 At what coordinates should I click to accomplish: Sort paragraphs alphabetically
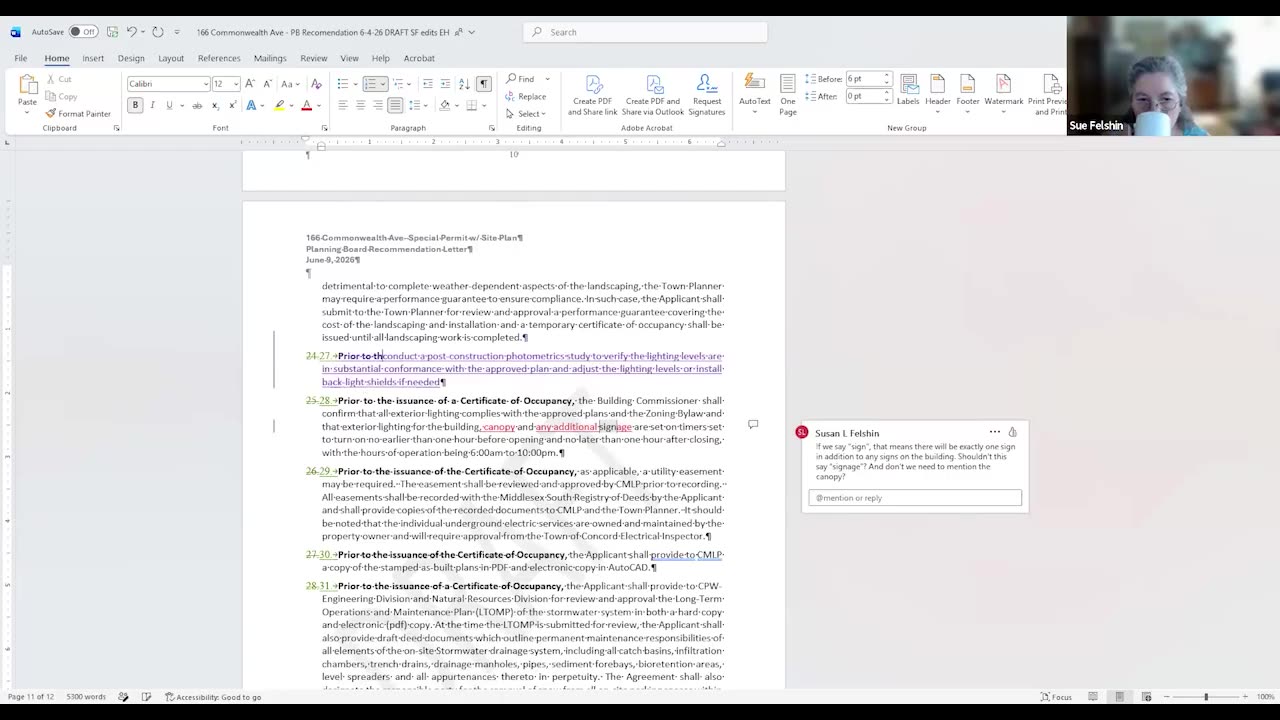point(464,84)
